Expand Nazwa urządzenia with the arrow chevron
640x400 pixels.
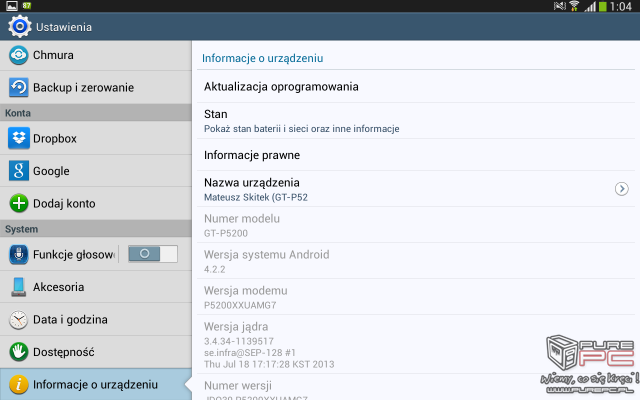621,189
